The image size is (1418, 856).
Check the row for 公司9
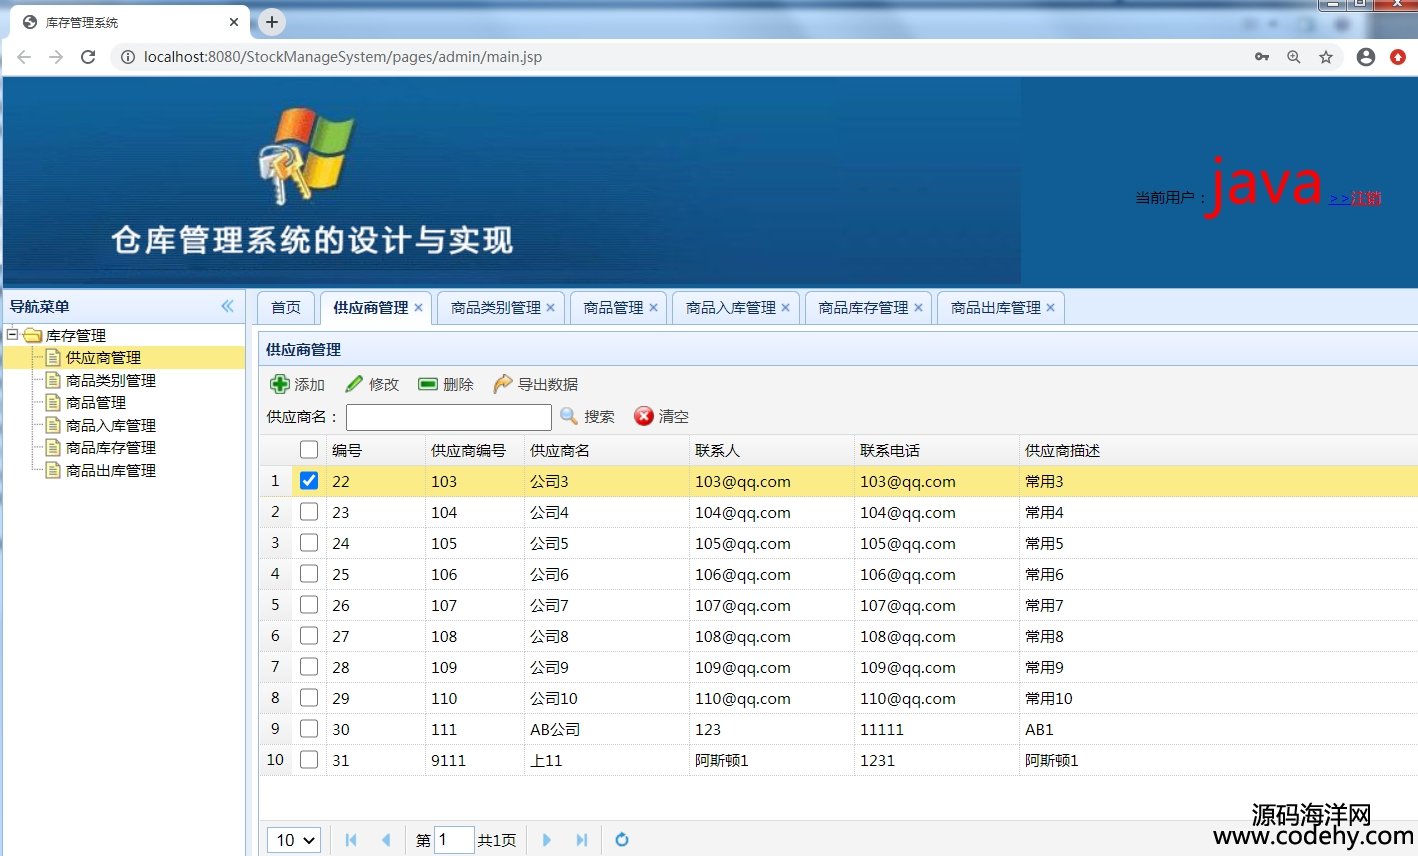point(309,667)
